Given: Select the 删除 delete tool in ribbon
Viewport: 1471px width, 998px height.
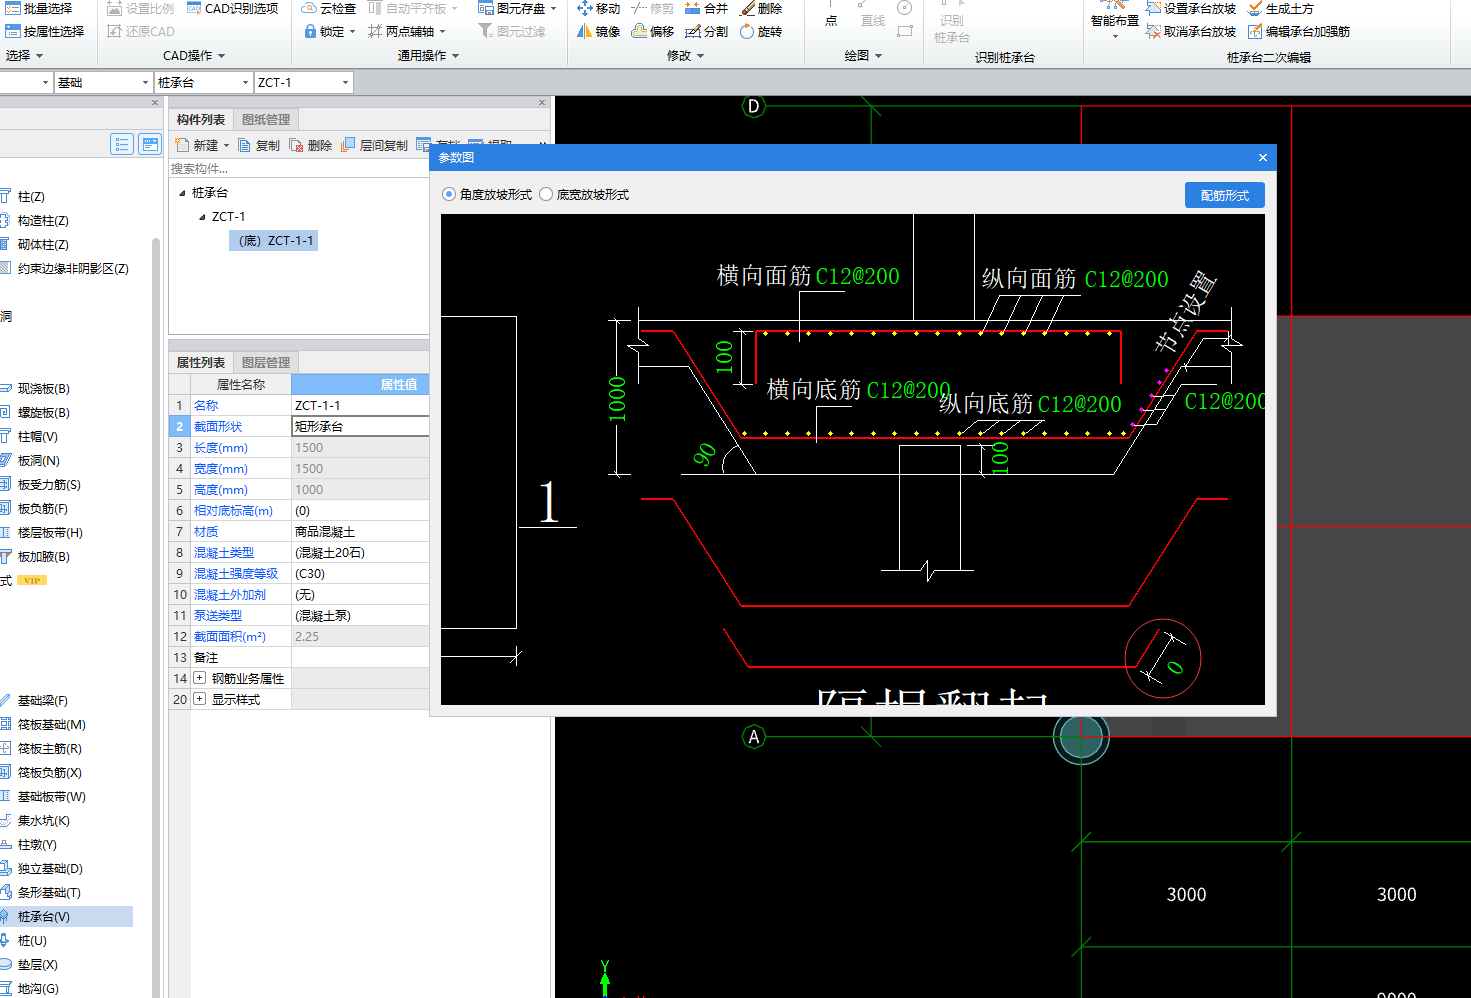Looking at the screenshot, I should (760, 8).
